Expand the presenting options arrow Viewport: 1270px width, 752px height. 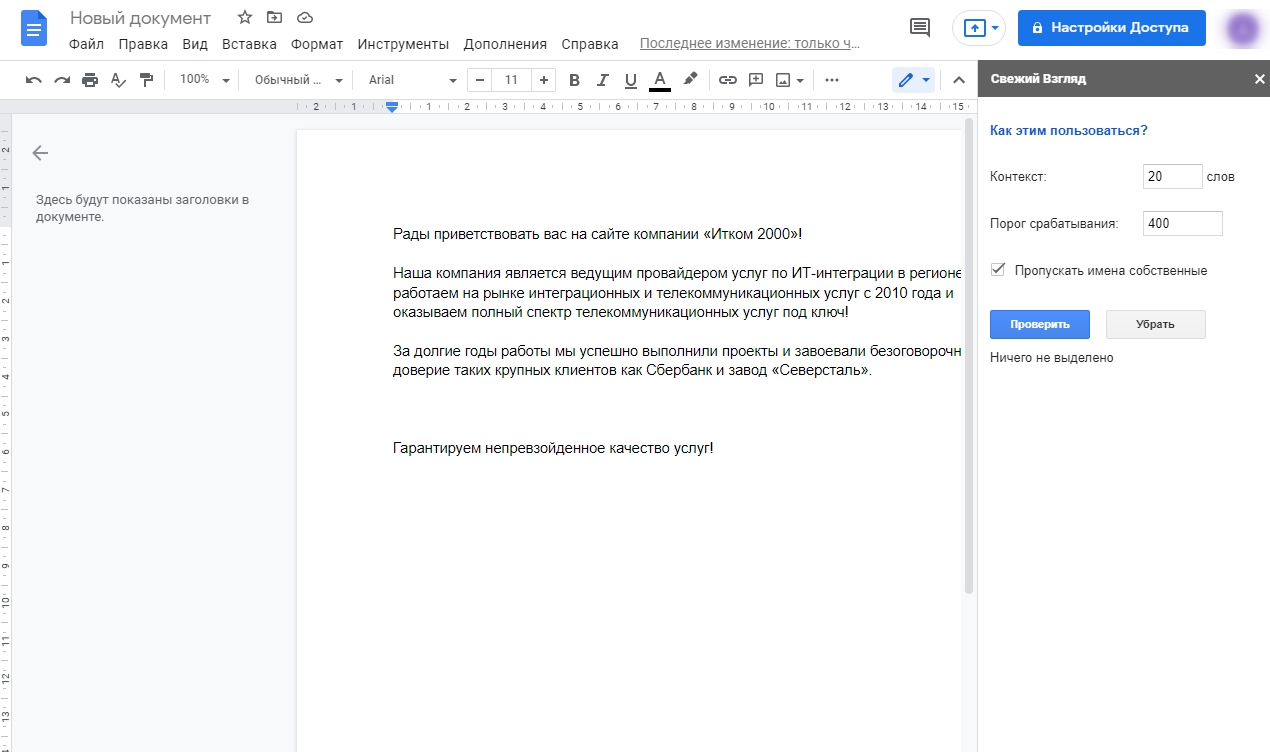(995, 28)
